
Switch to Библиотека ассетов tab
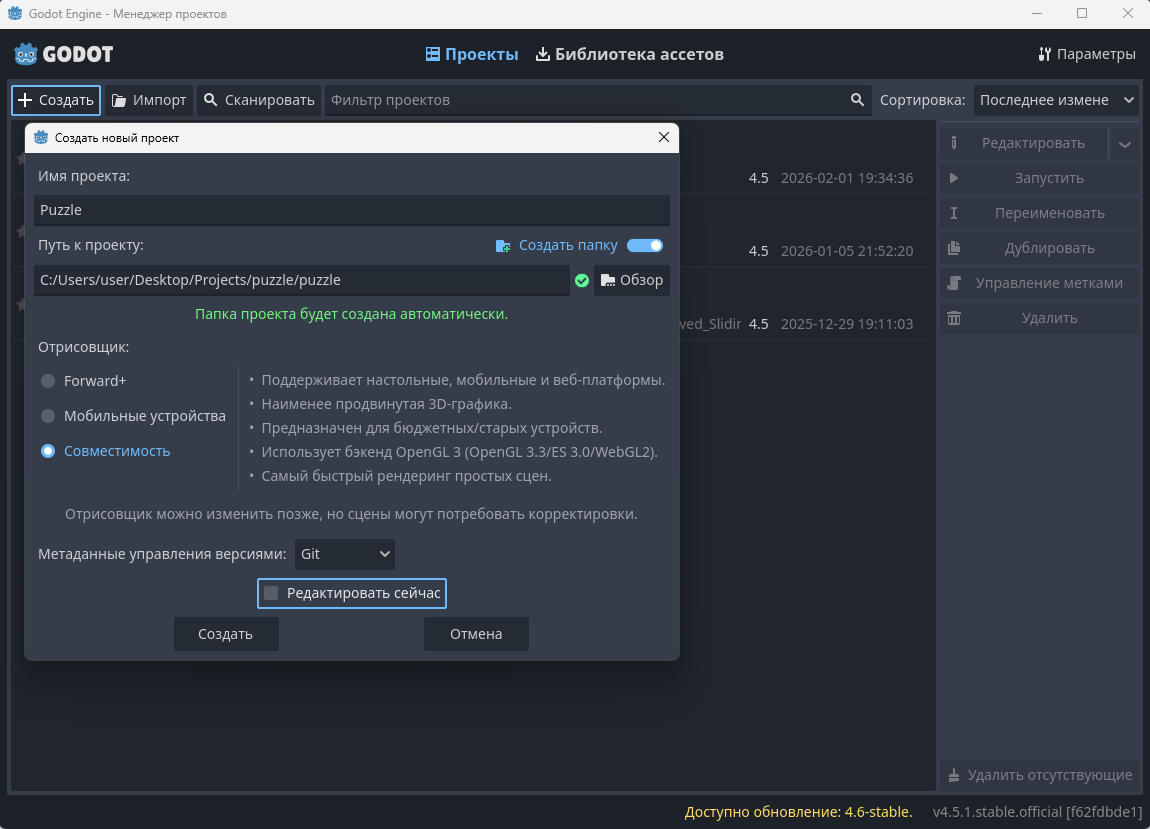pos(629,54)
